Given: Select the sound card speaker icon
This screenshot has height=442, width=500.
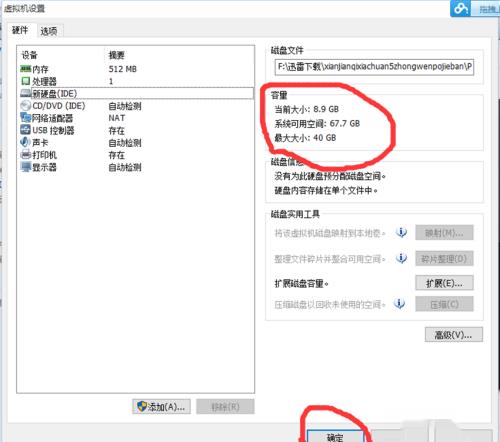Looking at the screenshot, I should [25, 142].
